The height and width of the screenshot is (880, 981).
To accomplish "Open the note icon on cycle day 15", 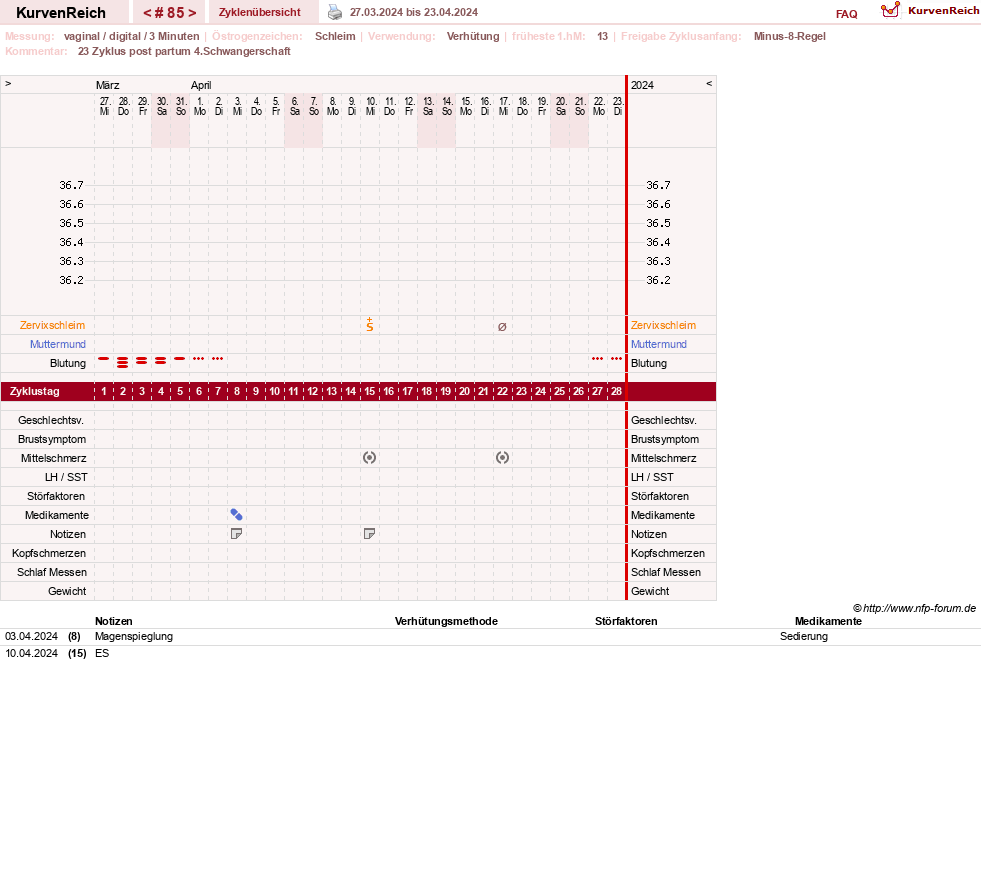I will (x=370, y=534).
